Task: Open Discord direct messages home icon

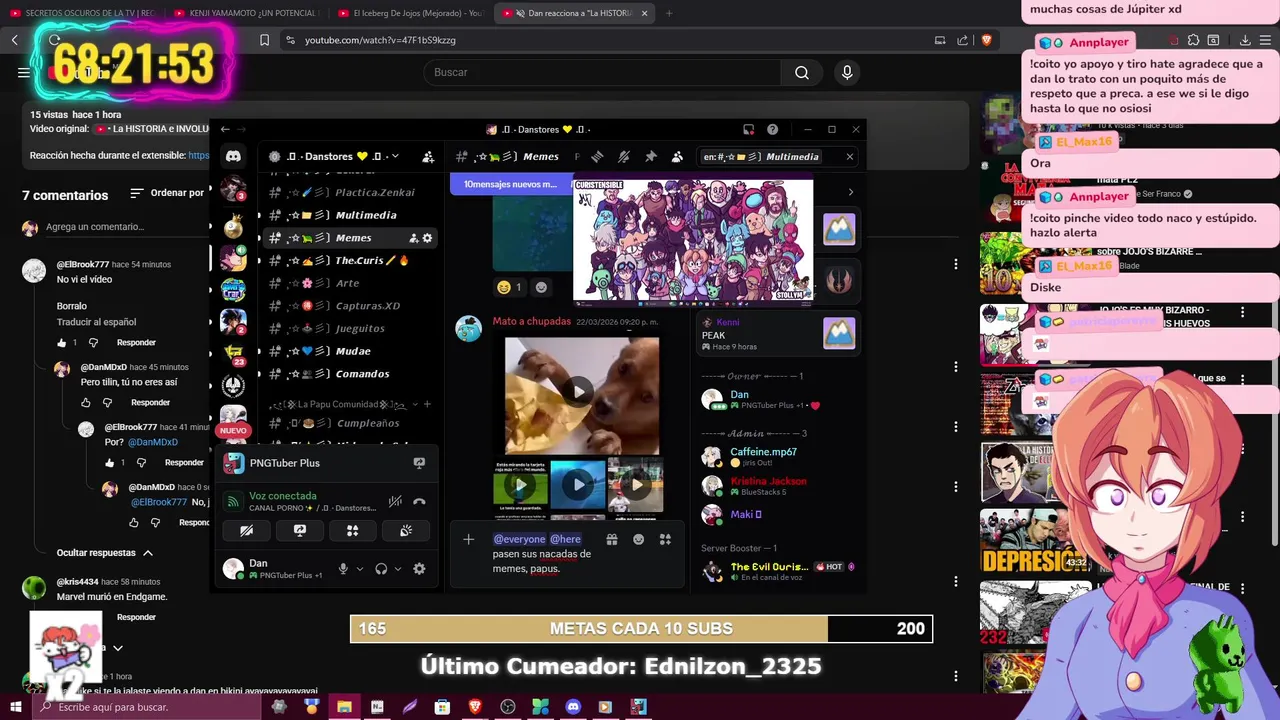Action: (x=233, y=157)
